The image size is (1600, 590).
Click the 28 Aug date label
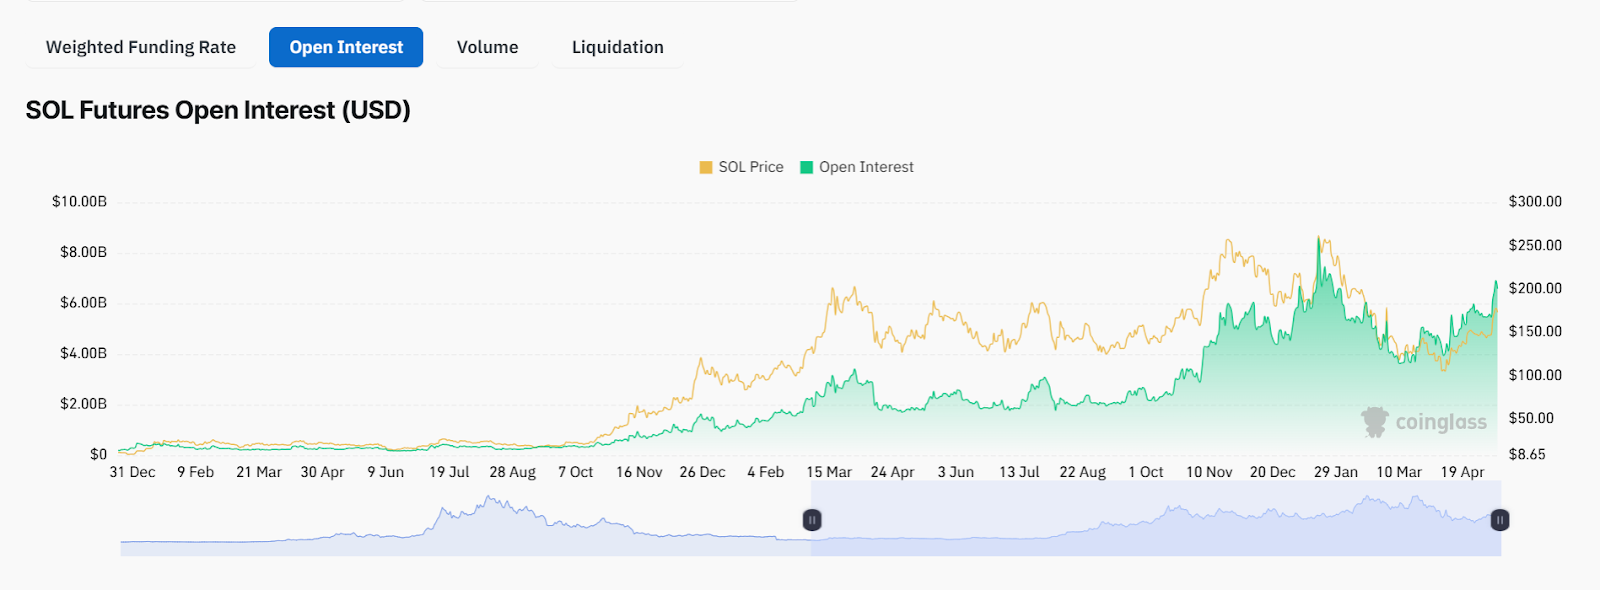(x=513, y=472)
